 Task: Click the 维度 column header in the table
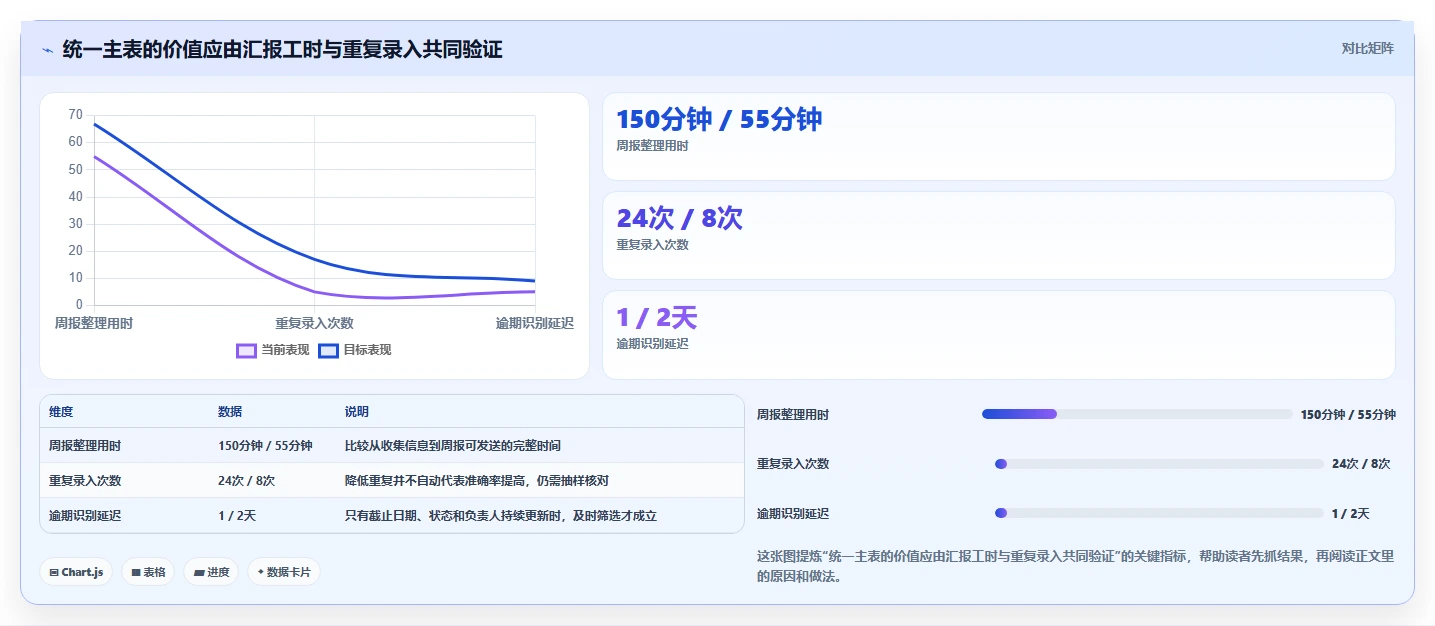tap(61, 412)
